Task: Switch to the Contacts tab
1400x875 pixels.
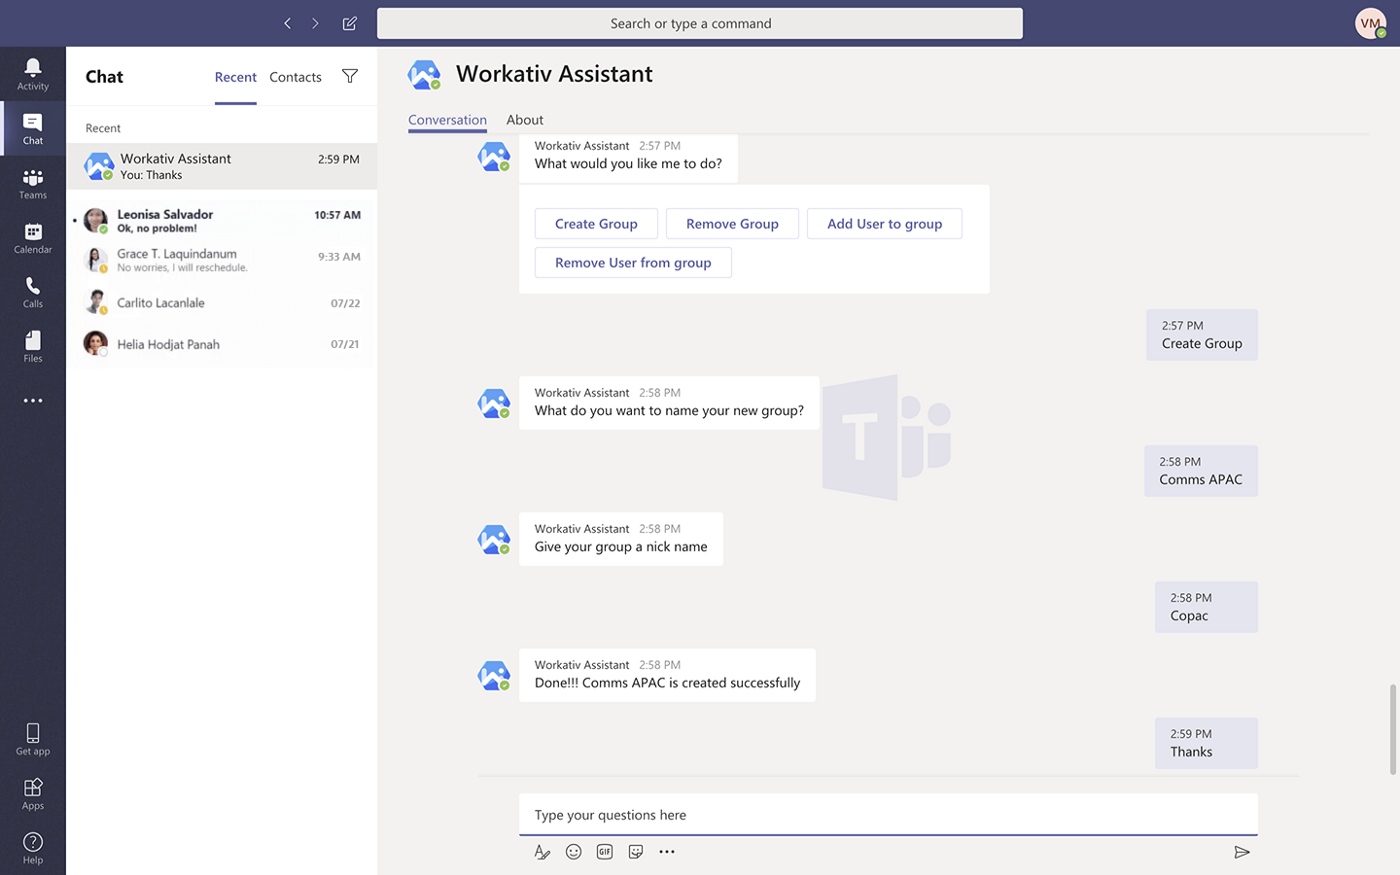Action: coord(295,77)
